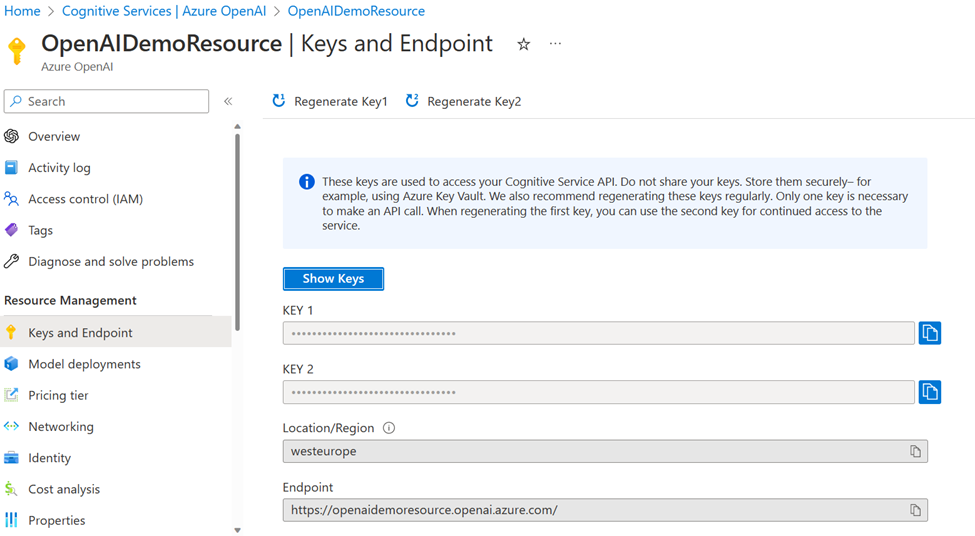The height and width of the screenshot is (536, 975).
Task: Click the purple Tags icon
Action: tap(11, 229)
